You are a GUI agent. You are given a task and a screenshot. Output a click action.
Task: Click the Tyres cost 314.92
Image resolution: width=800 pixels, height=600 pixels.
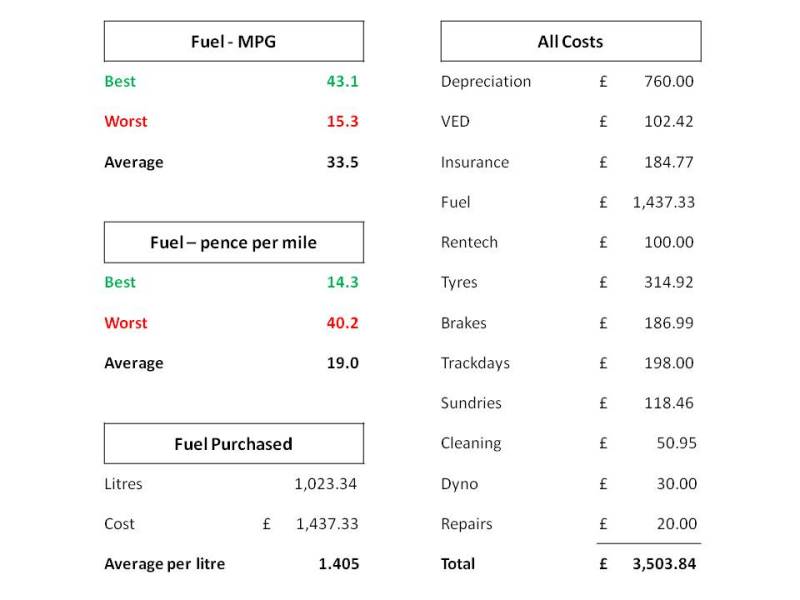point(669,282)
